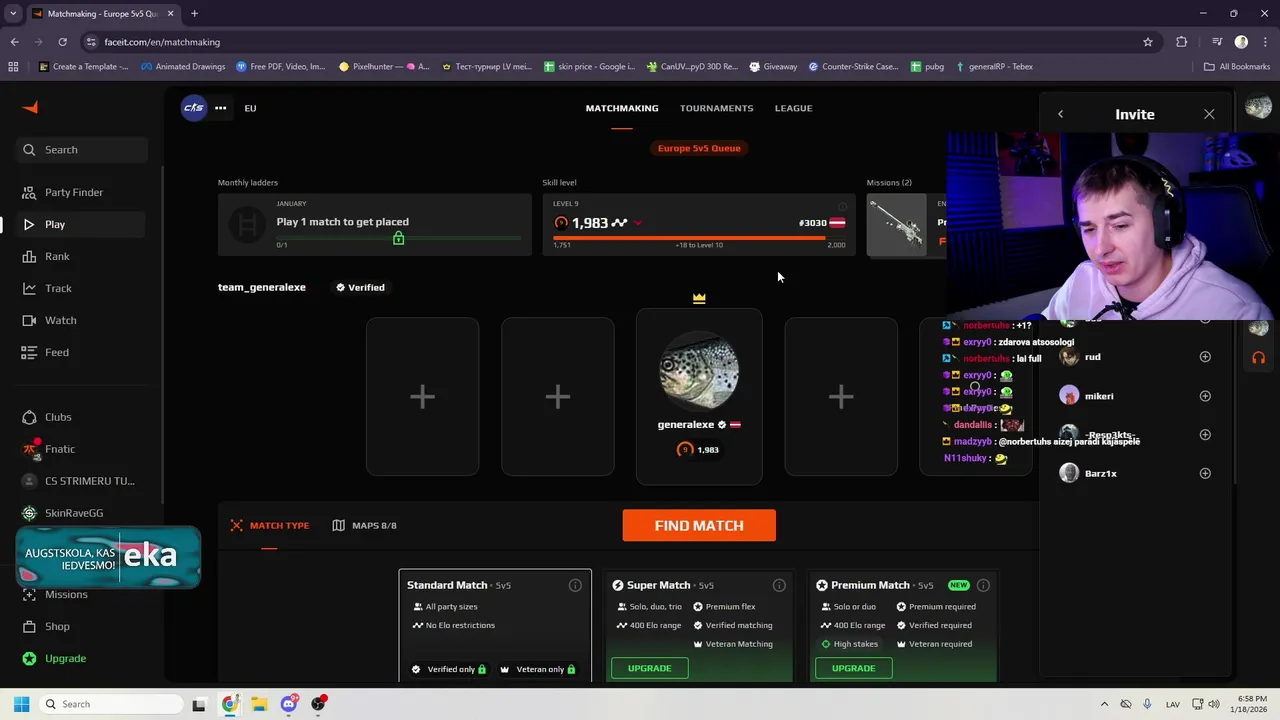Open the Windows Start menu

pyautogui.click(x=21, y=704)
